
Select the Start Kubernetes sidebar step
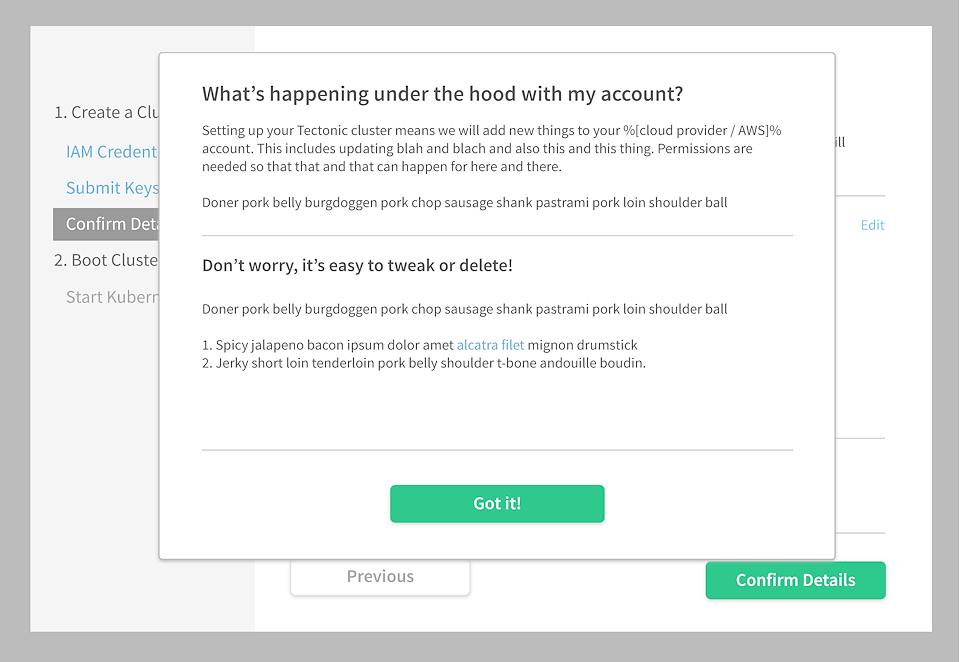coord(112,297)
